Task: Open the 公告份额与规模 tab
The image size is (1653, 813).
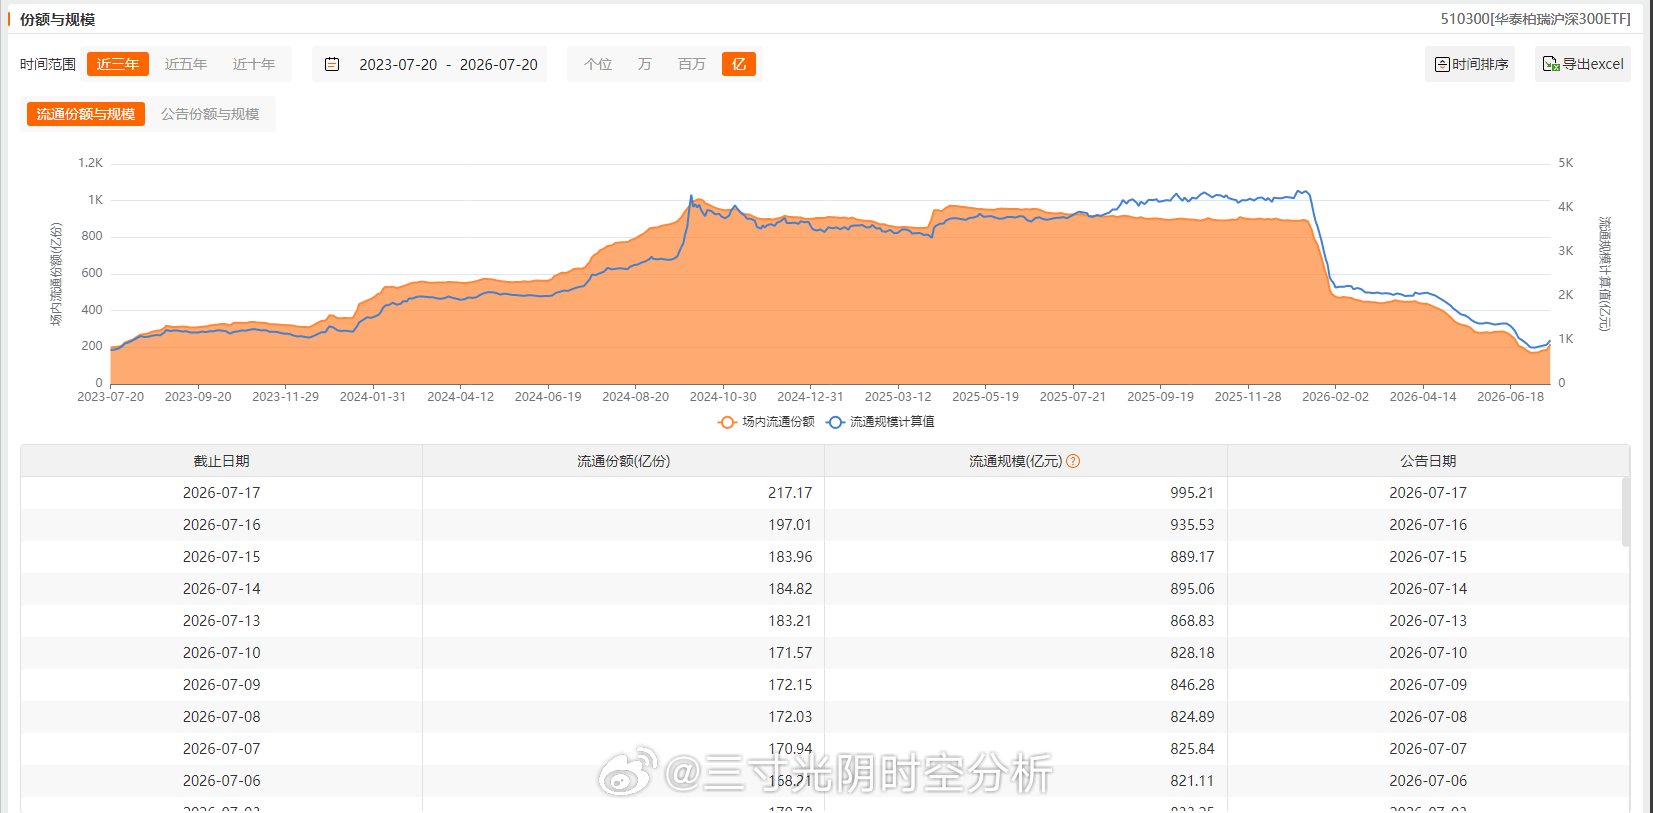Action: pyautogui.click(x=210, y=114)
